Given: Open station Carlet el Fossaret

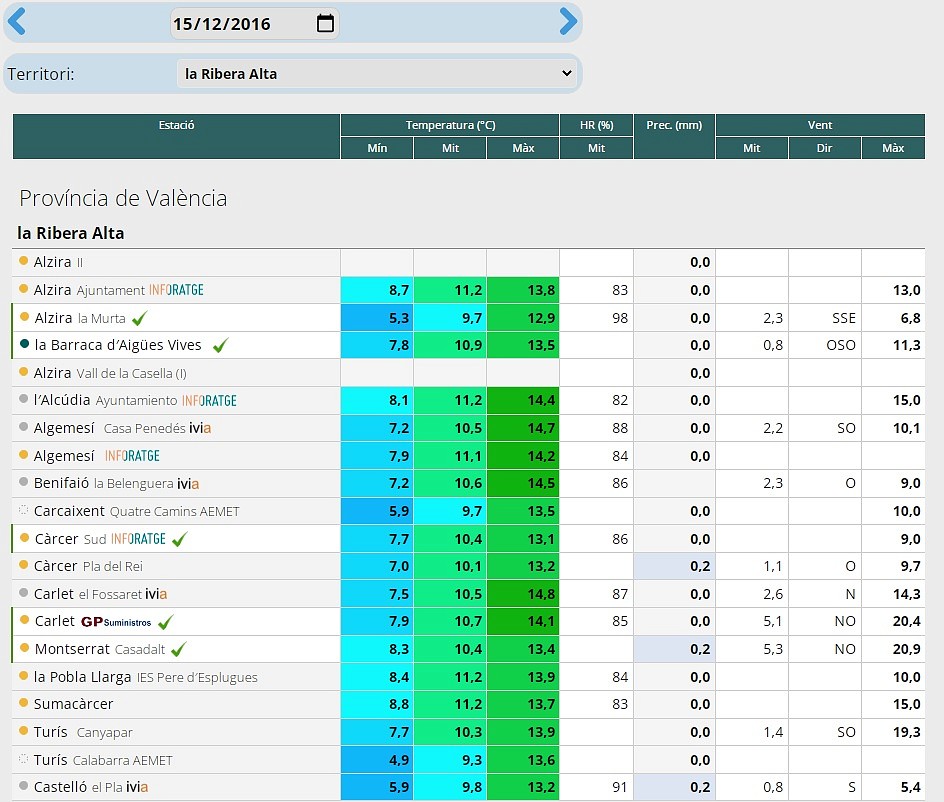Looking at the screenshot, I should click(87, 594).
